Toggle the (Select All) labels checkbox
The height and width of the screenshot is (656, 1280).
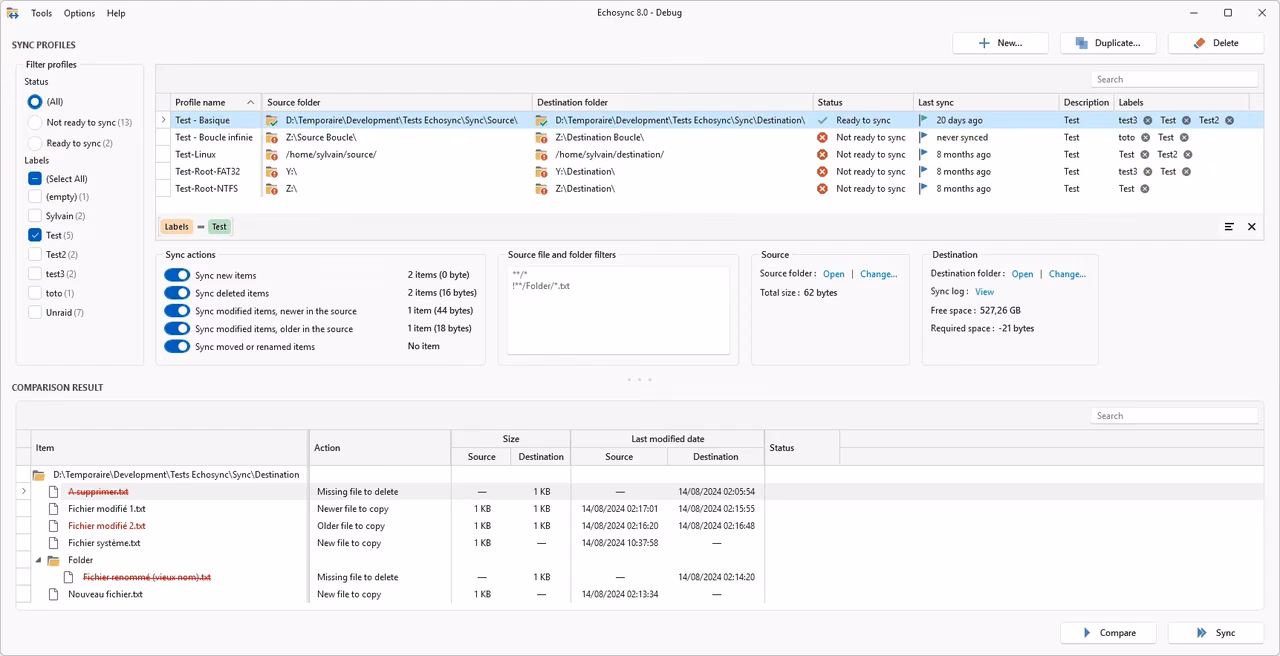click(35, 178)
